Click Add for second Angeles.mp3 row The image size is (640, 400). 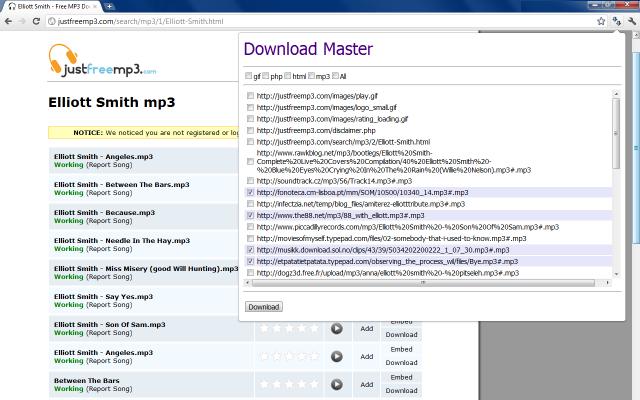point(367,356)
